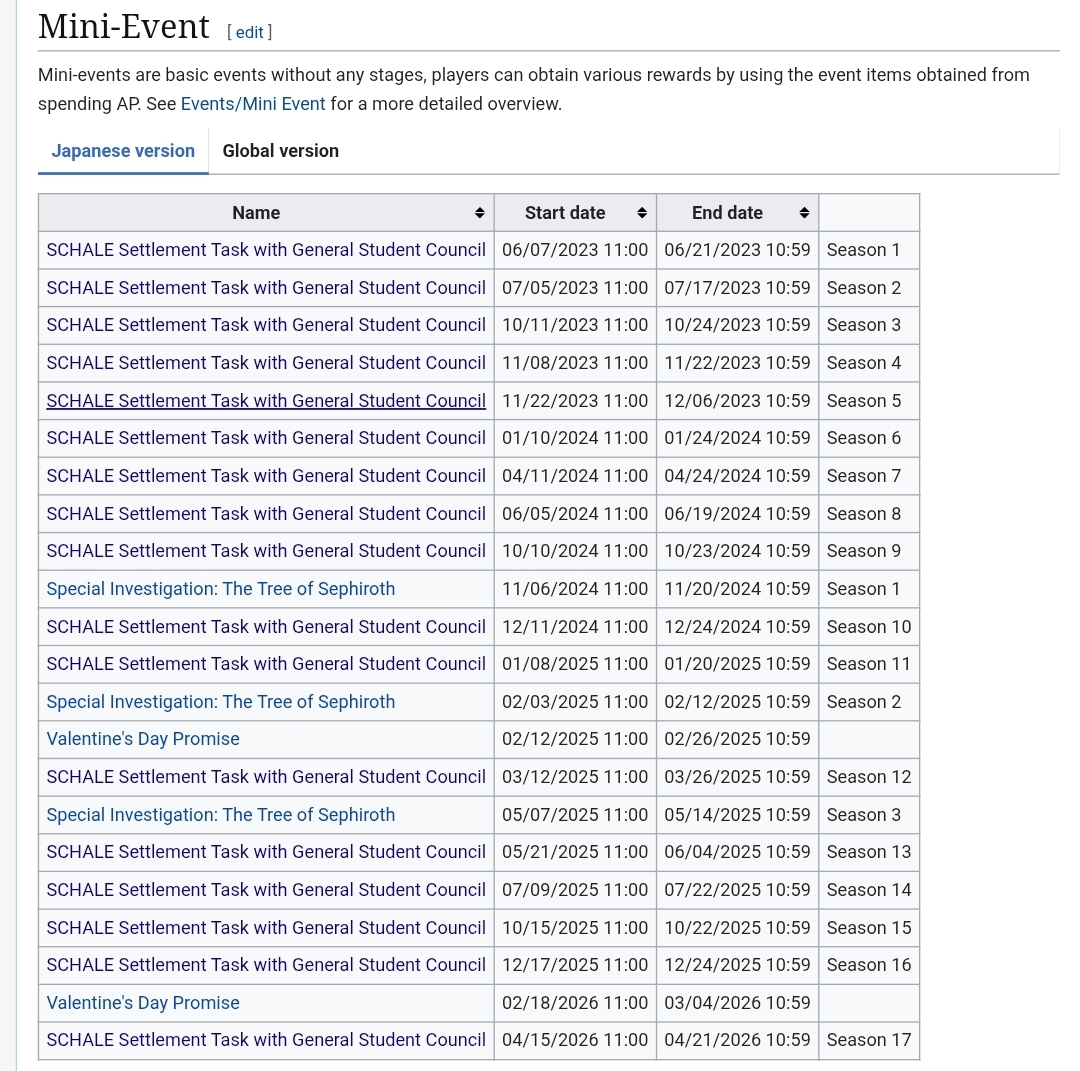Select the Season 16 cell

coord(869,965)
